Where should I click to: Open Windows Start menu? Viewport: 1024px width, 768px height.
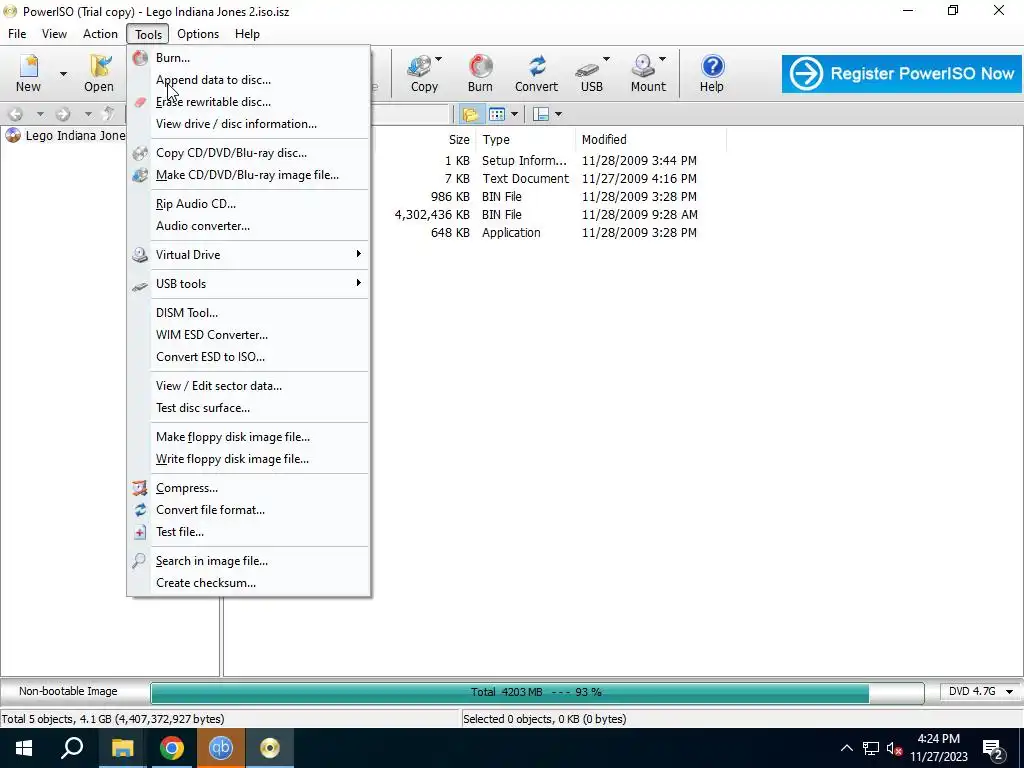pos(24,748)
